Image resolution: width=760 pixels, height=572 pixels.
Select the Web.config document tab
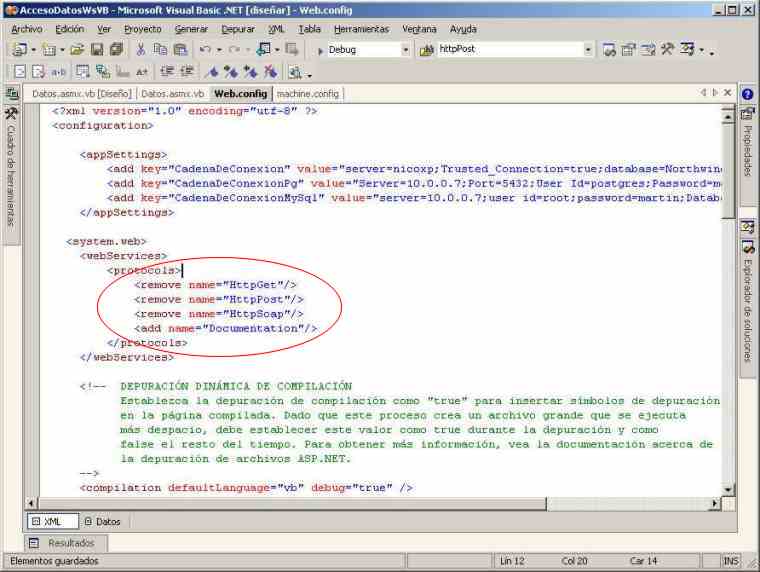tap(240, 94)
